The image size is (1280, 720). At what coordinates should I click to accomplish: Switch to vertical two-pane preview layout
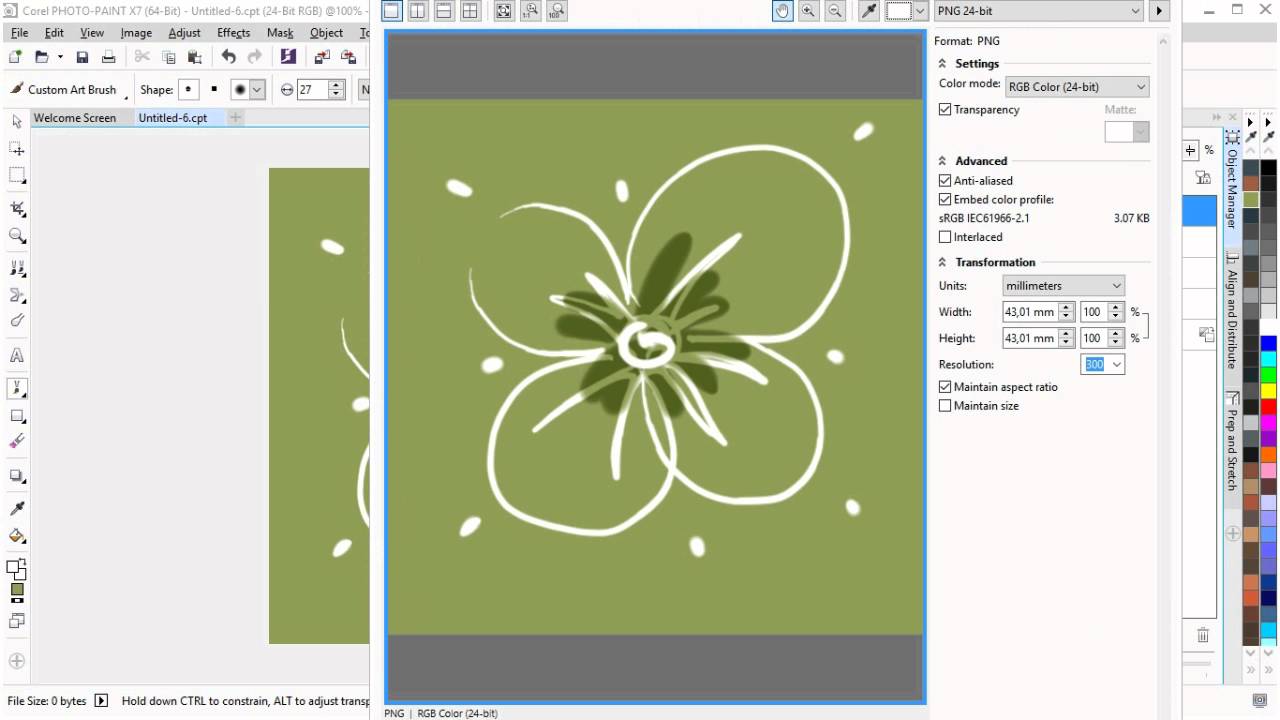[417, 11]
